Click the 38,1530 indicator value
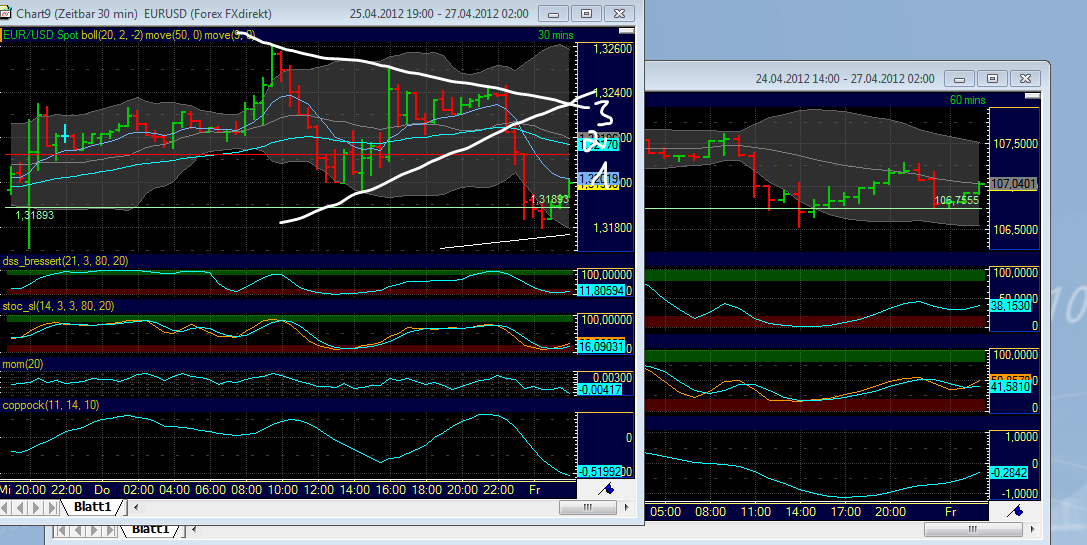 tap(1010, 305)
